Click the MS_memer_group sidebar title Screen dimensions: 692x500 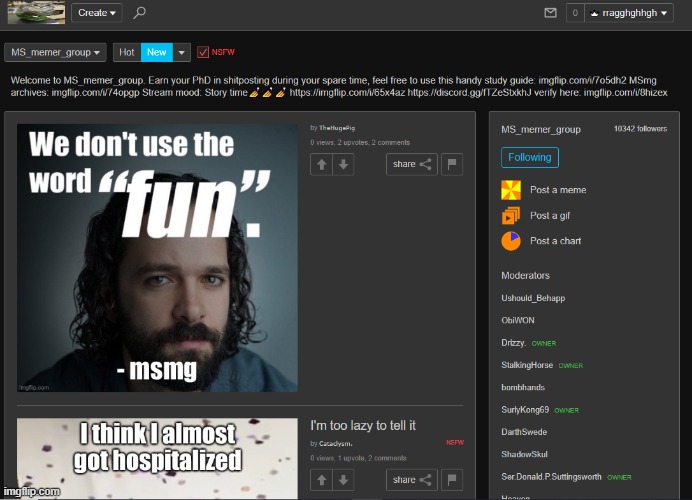541,130
